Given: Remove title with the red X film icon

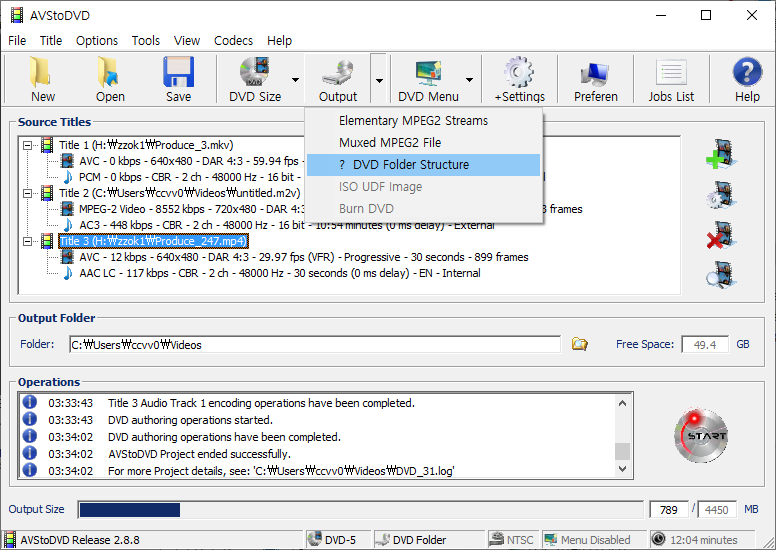Looking at the screenshot, I should tap(722, 235).
